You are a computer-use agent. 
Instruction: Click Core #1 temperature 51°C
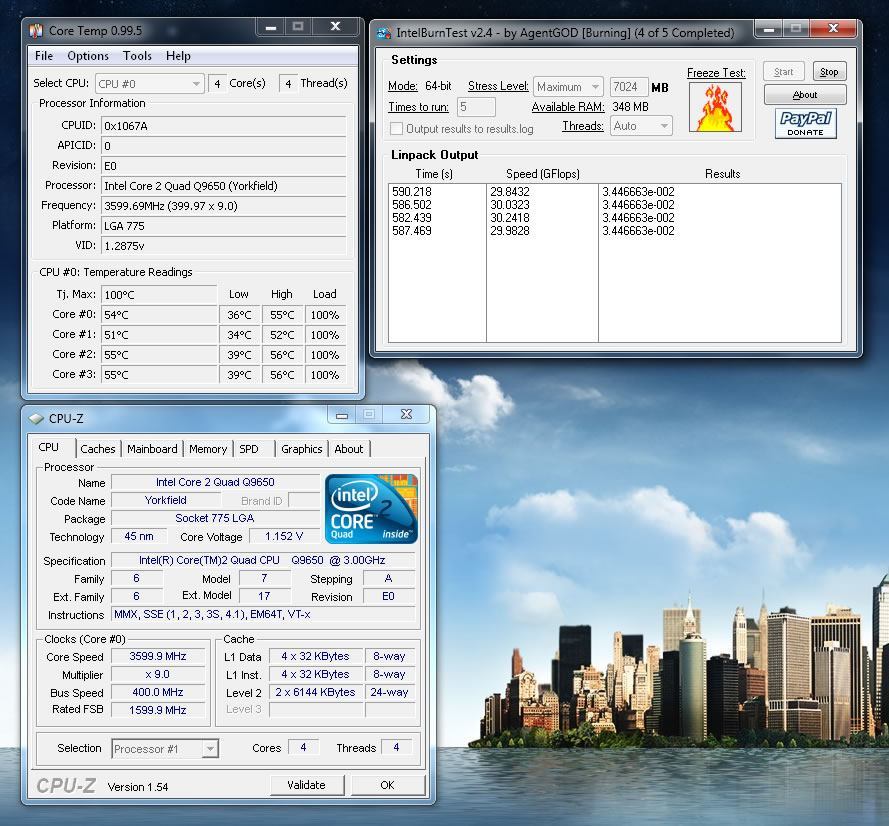[159, 335]
